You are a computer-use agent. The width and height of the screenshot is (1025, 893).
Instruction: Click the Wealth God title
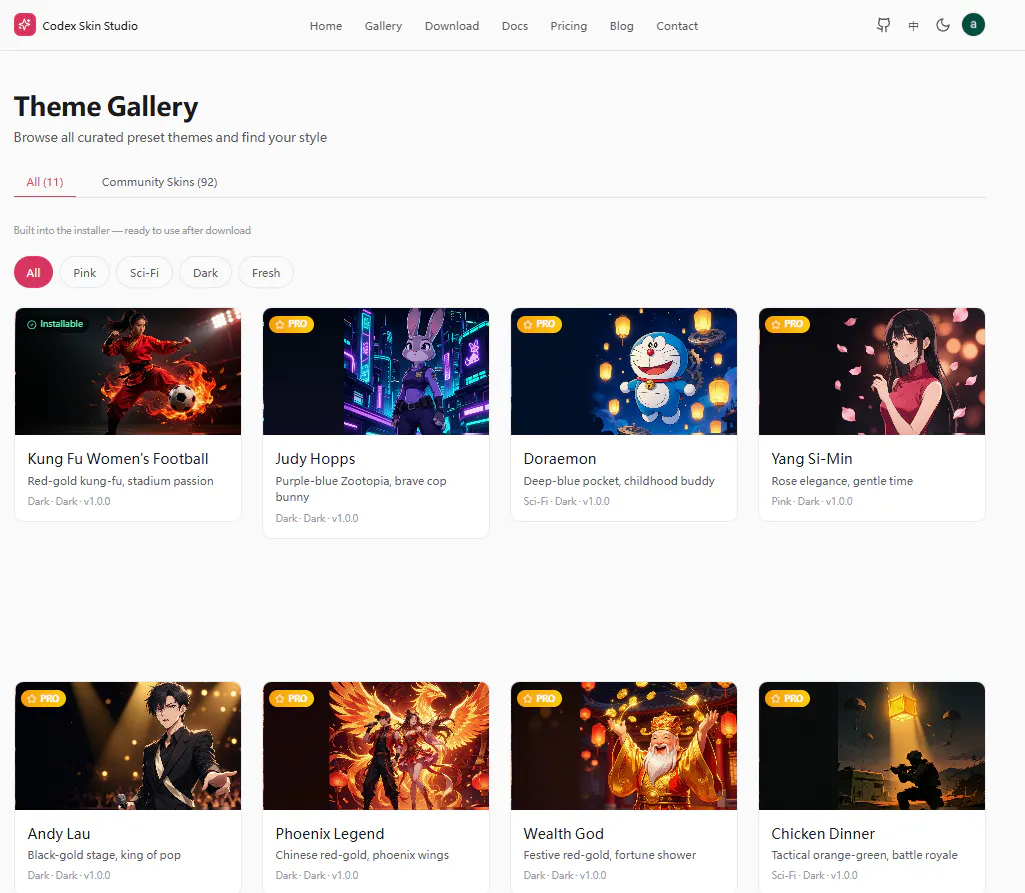[x=563, y=834]
